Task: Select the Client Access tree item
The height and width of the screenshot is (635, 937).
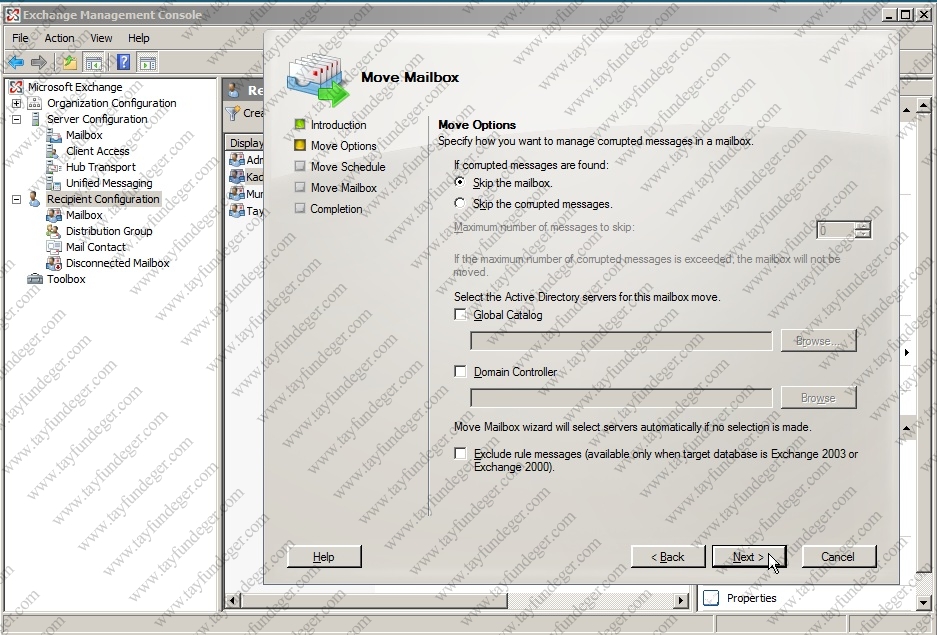Action: point(97,151)
